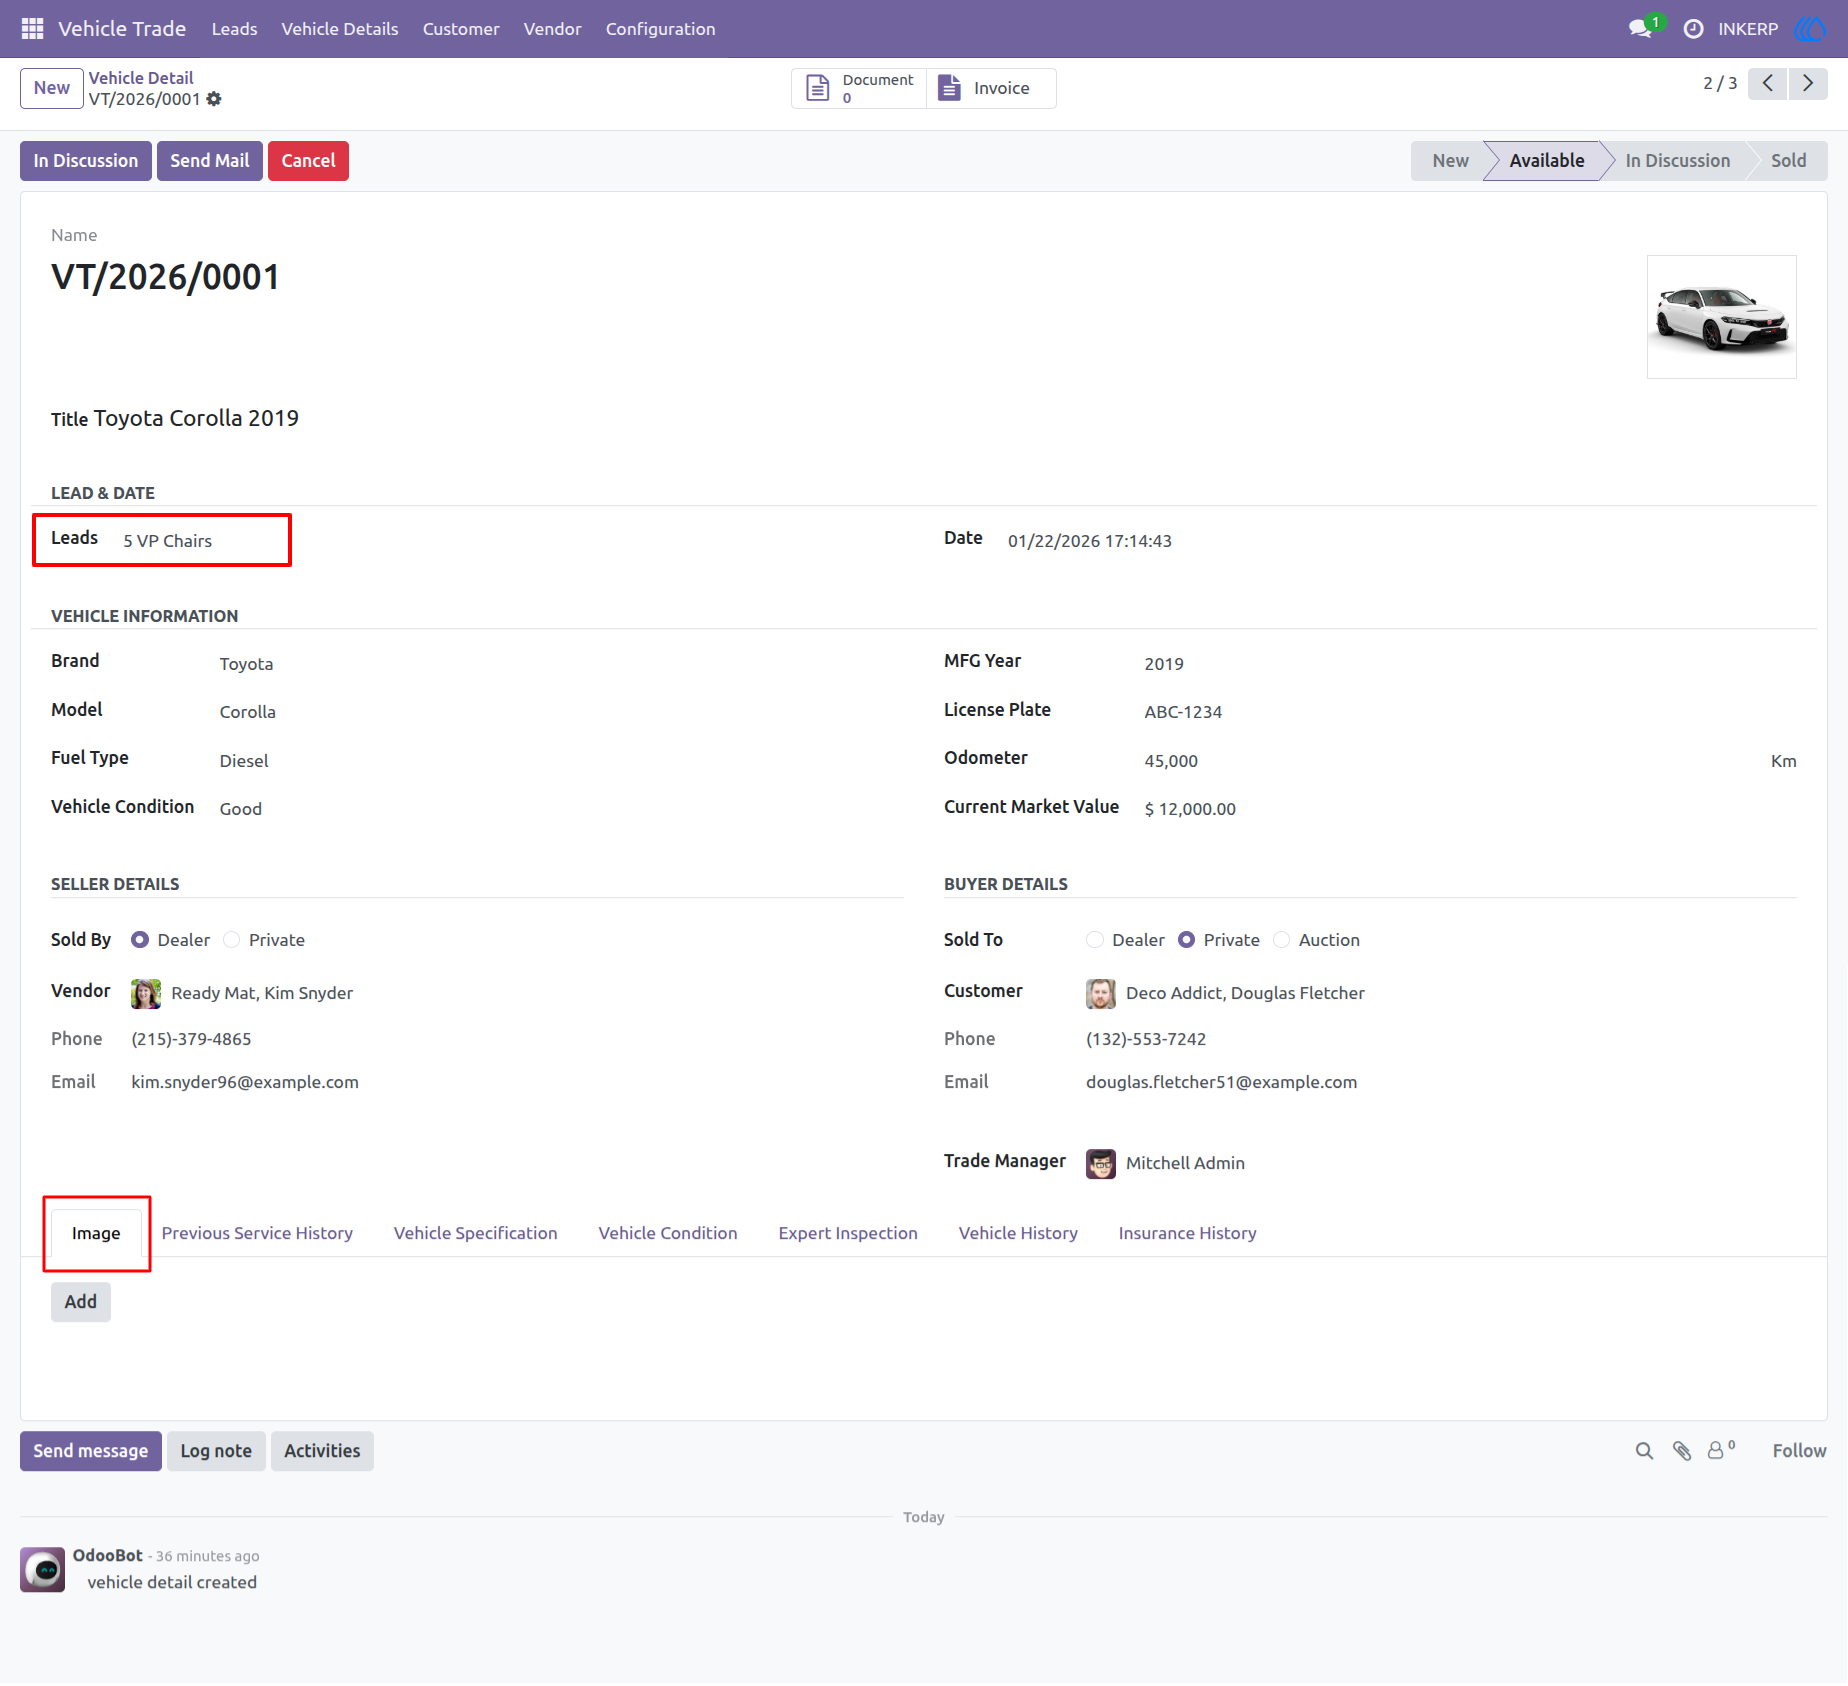The height and width of the screenshot is (1686, 1848).
Task: Open Vehicle Condition Good selector
Action: pyautogui.click(x=240, y=809)
